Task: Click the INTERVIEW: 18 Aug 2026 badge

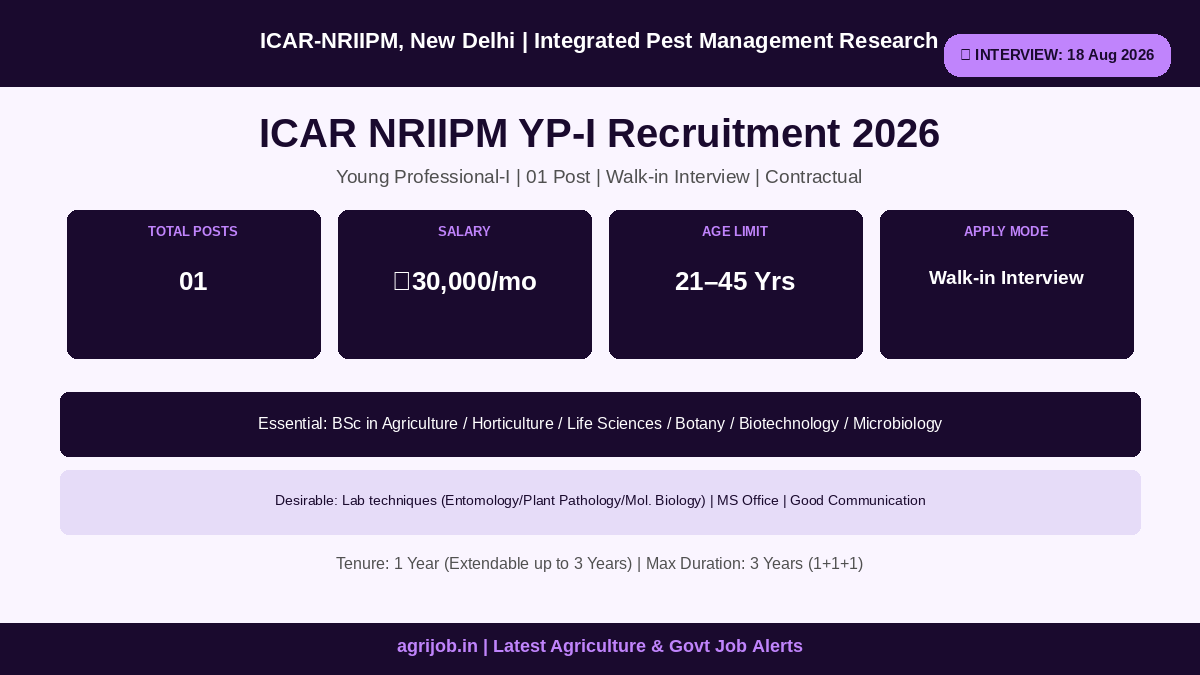Action: point(1057,55)
